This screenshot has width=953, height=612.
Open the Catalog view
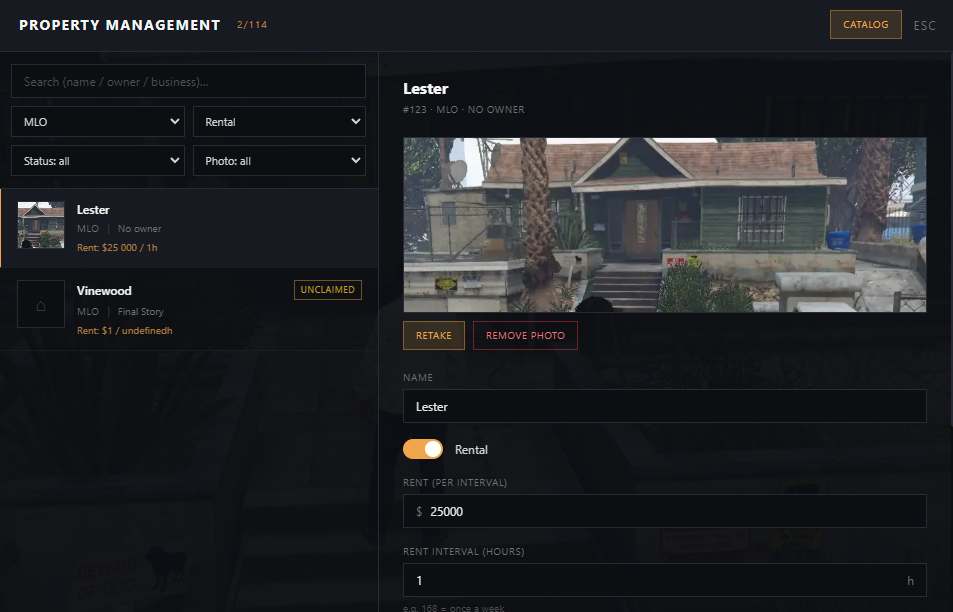click(865, 25)
